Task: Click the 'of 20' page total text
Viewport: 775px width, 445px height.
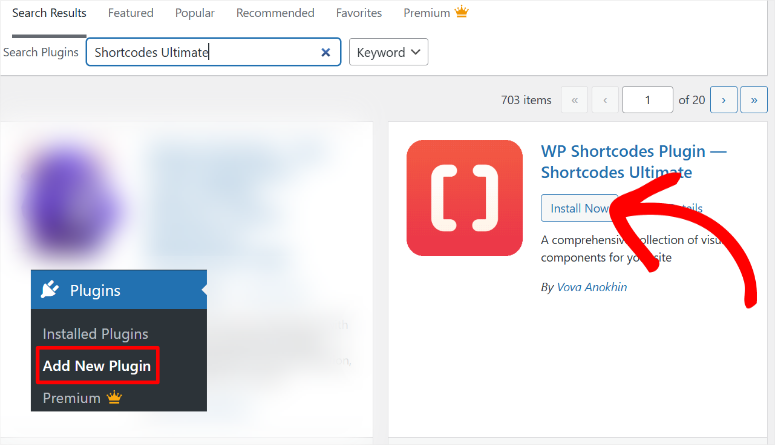Action: (691, 100)
